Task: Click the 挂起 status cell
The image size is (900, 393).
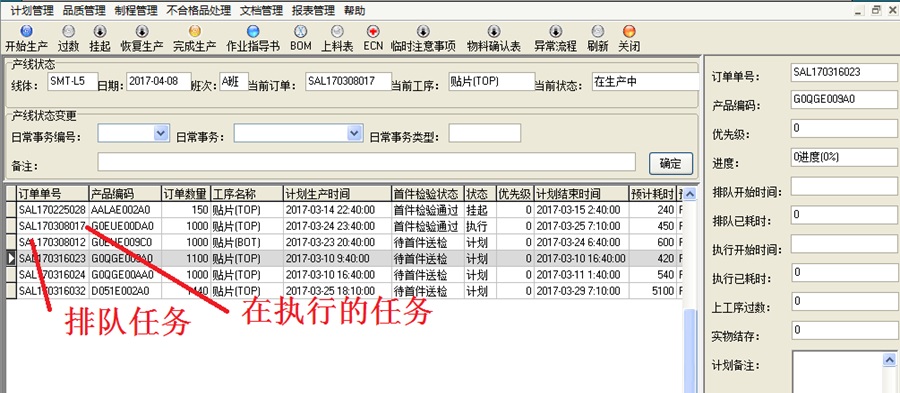Action: point(480,209)
